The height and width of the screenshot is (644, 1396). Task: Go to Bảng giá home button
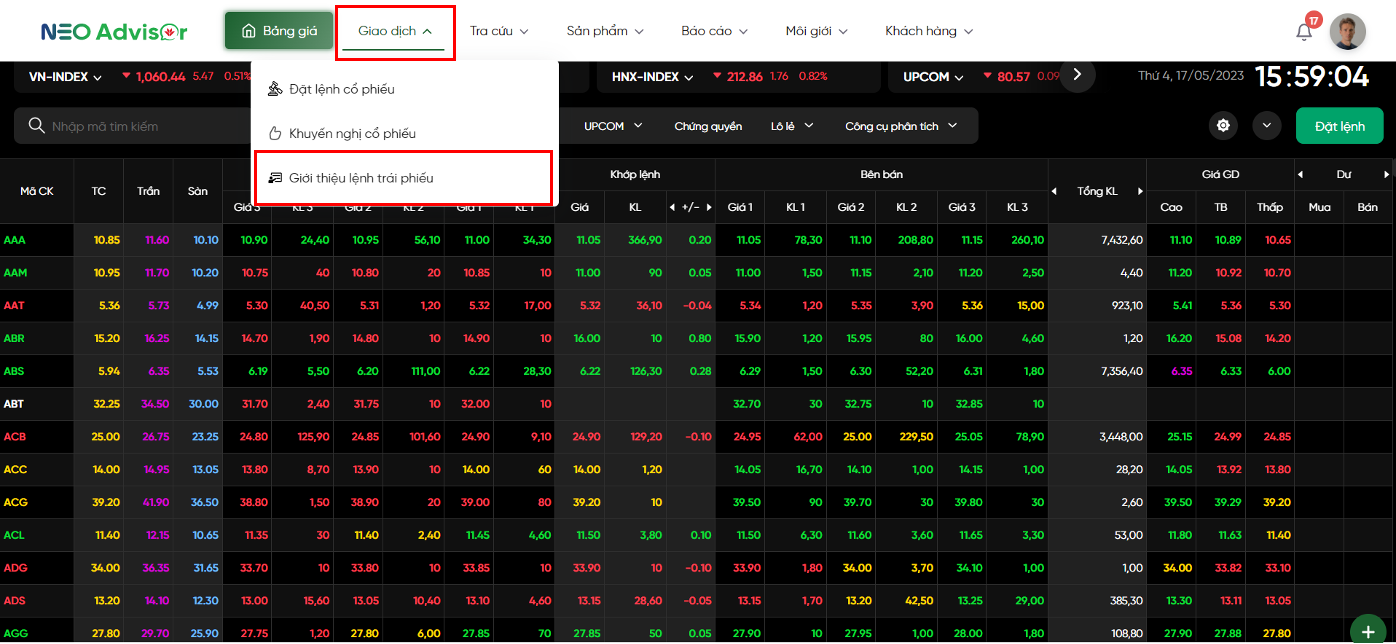279,31
